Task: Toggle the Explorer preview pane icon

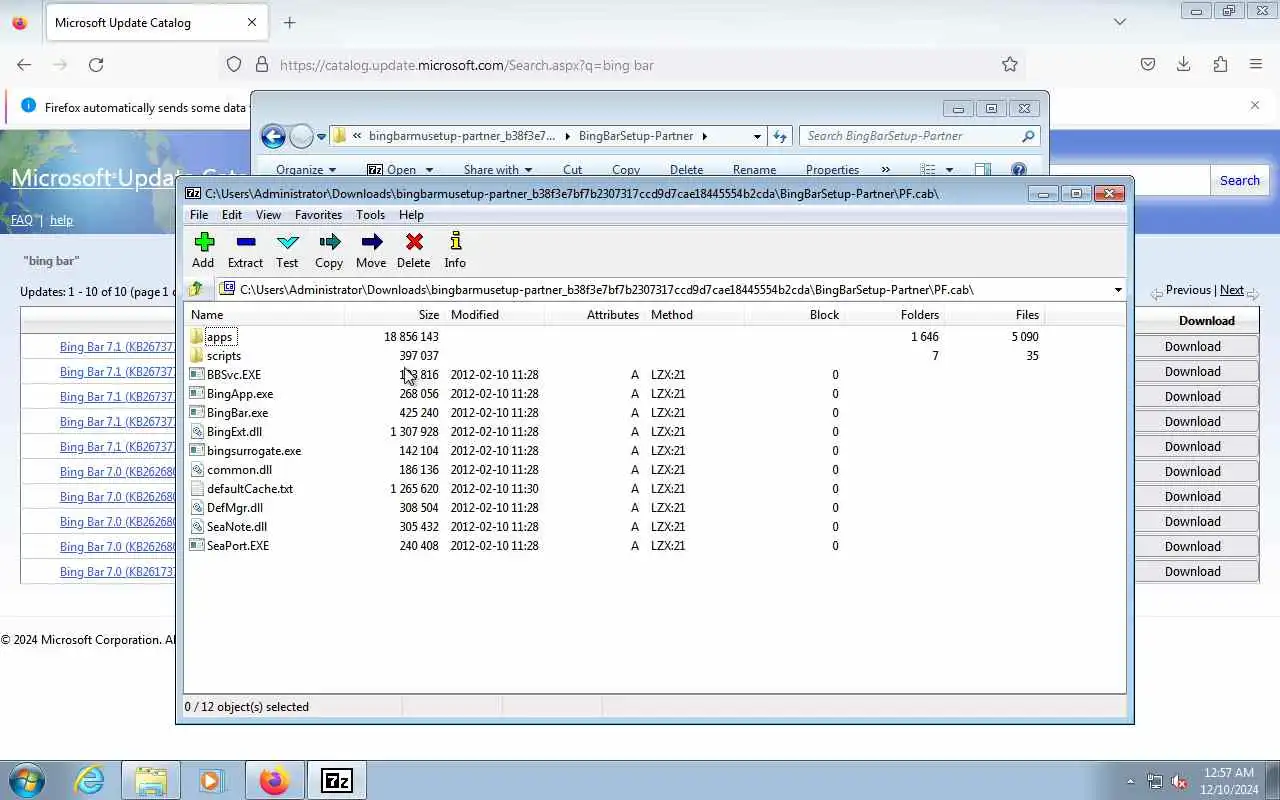Action: click(x=983, y=170)
